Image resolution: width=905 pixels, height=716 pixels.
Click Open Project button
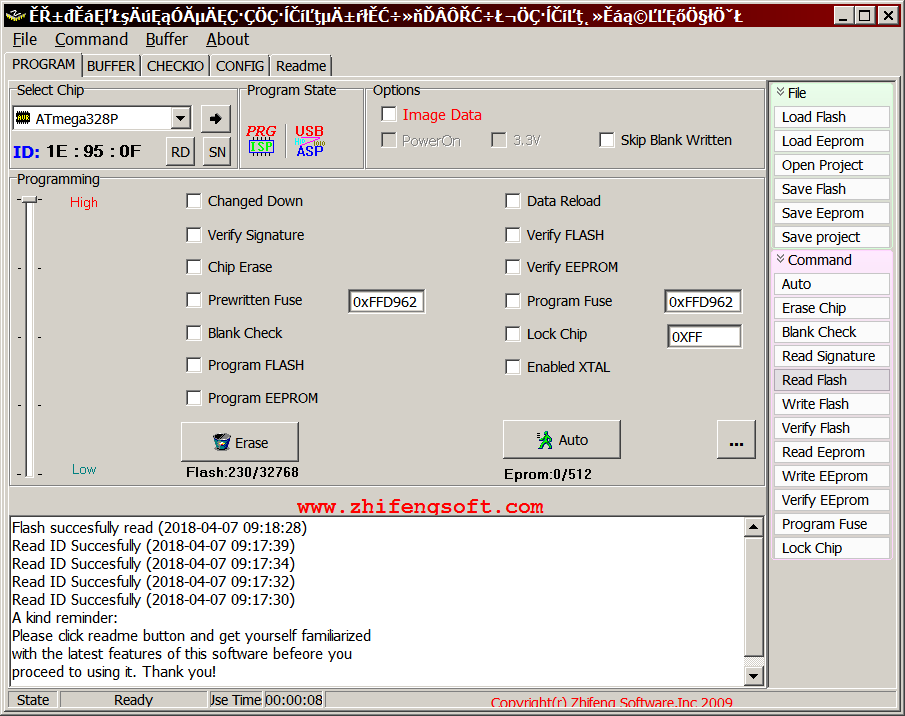[x=831, y=165]
